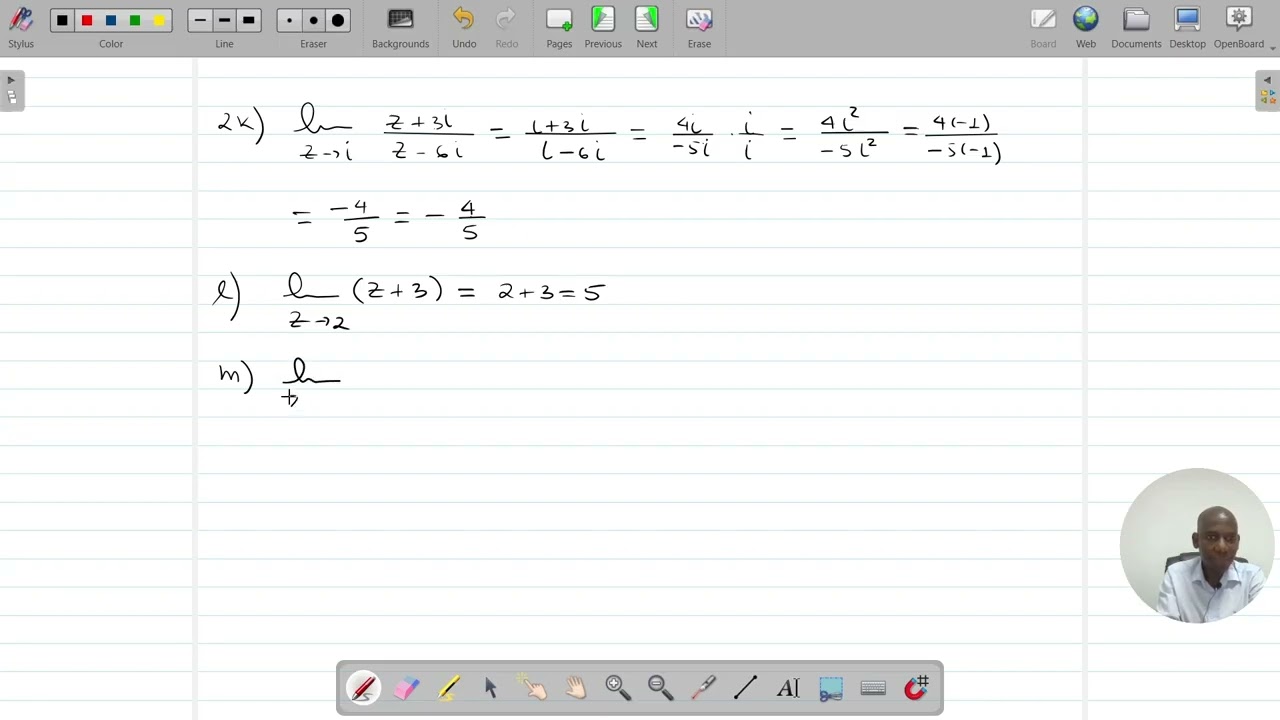1280x720 pixels.
Task: Select the Interact with items pointer
Action: coord(532,688)
